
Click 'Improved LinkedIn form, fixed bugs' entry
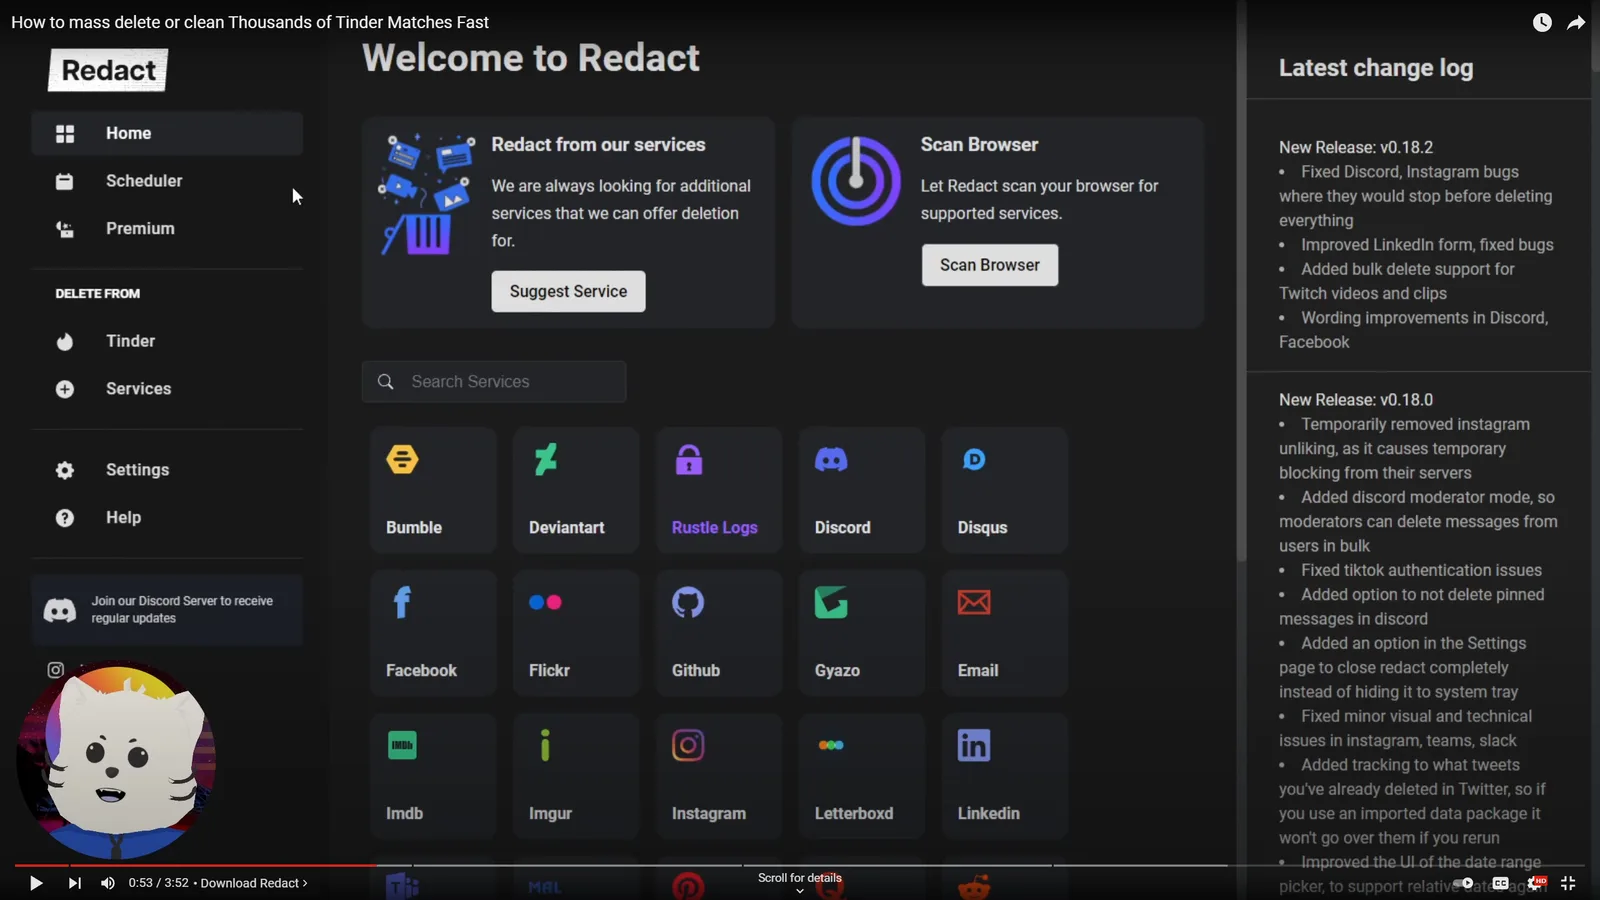pyautogui.click(x=1427, y=245)
